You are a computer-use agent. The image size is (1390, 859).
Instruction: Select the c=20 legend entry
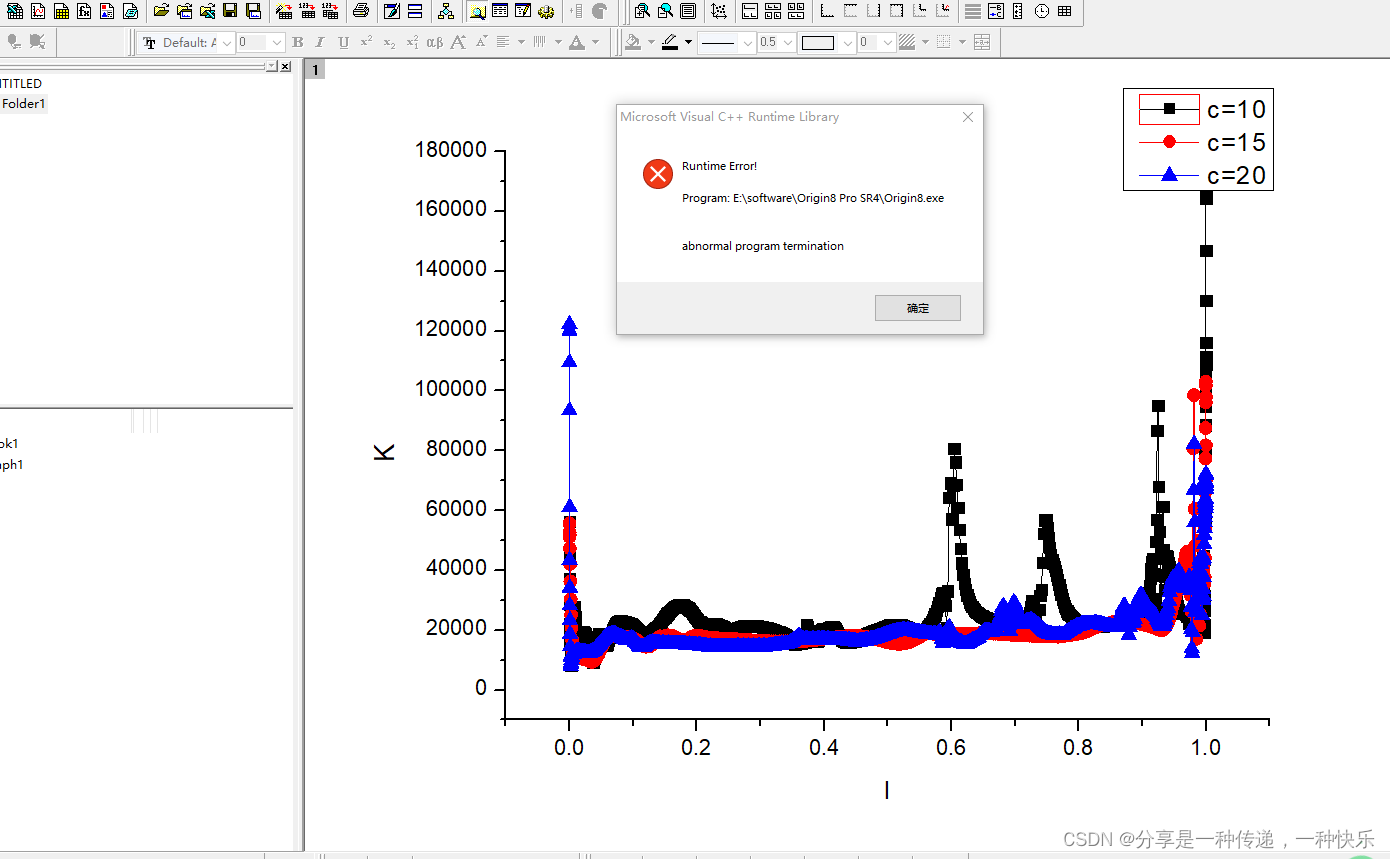tap(1203, 175)
